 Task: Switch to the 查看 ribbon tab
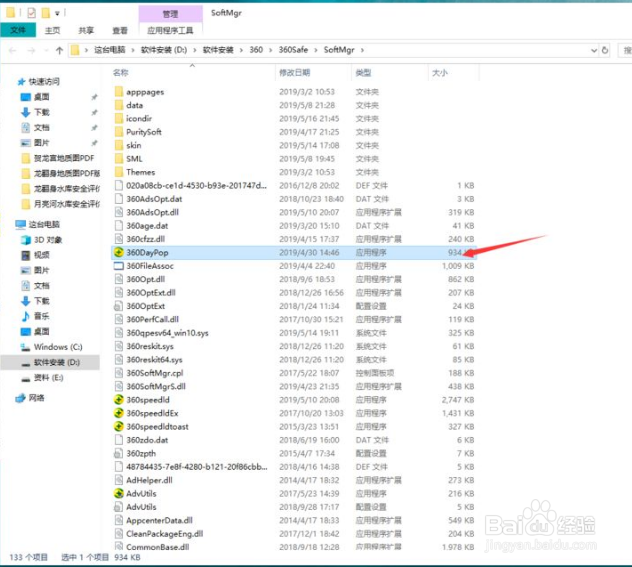[120, 30]
